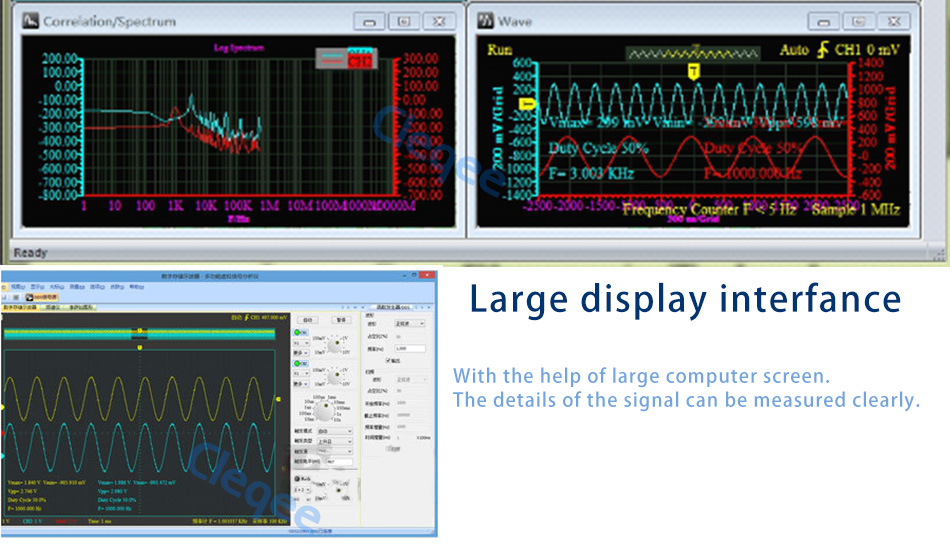Image resolution: width=950 pixels, height=546 pixels.
Task: Click the Correlation/Spectrum window title icon
Action: coord(30,20)
